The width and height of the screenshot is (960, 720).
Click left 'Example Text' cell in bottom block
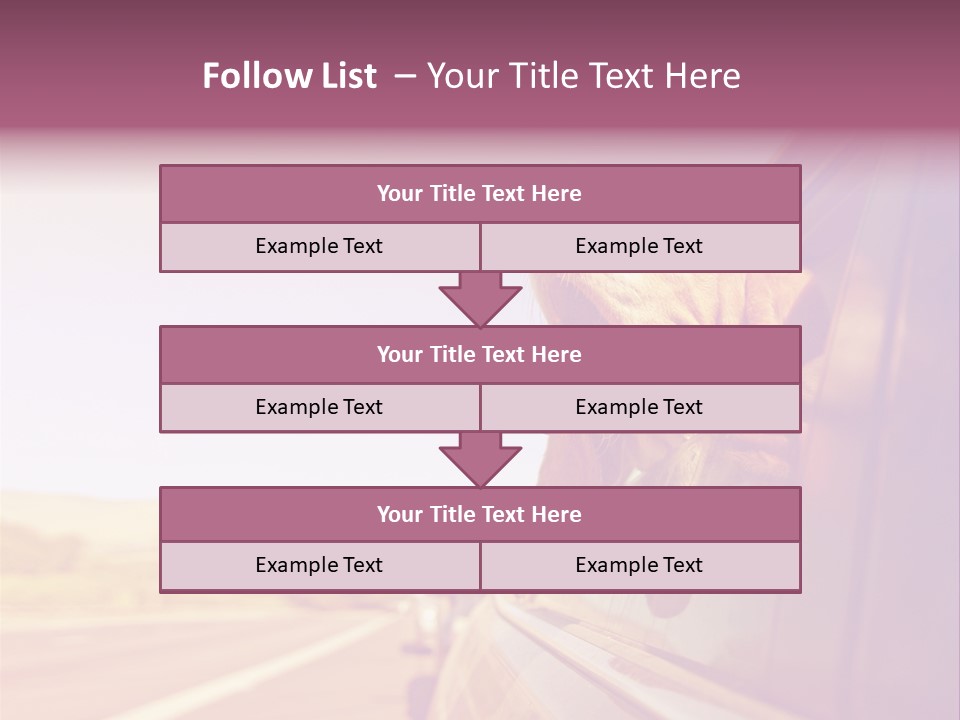coord(320,566)
